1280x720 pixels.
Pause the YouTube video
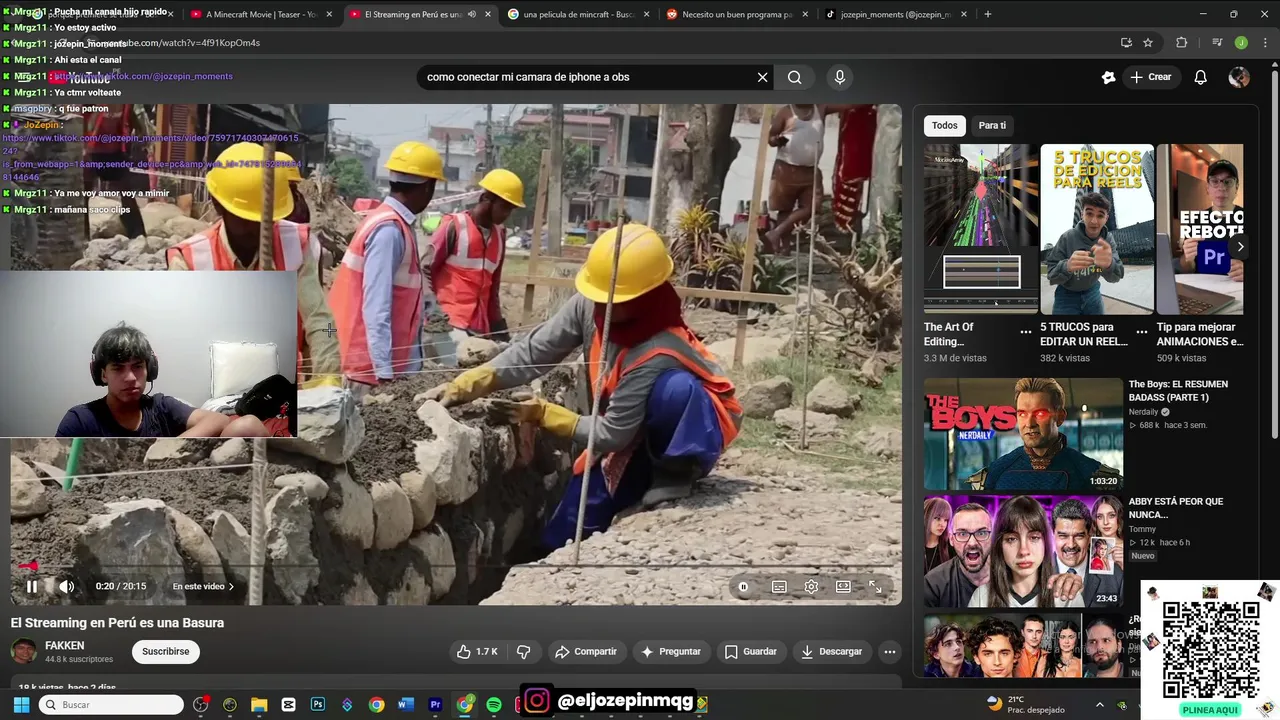pyautogui.click(x=32, y=587)
